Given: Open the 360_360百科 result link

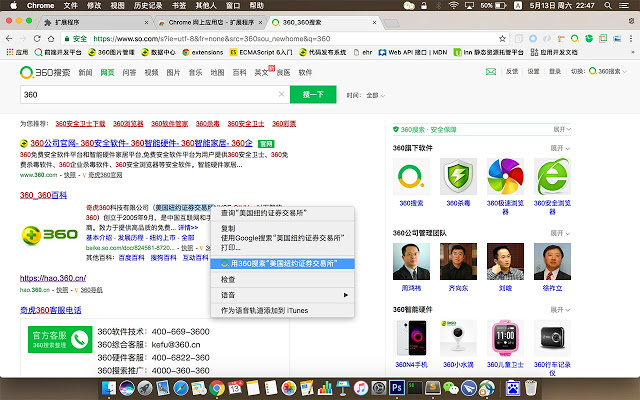Looking at the screenshot, I should click(43, 195).
